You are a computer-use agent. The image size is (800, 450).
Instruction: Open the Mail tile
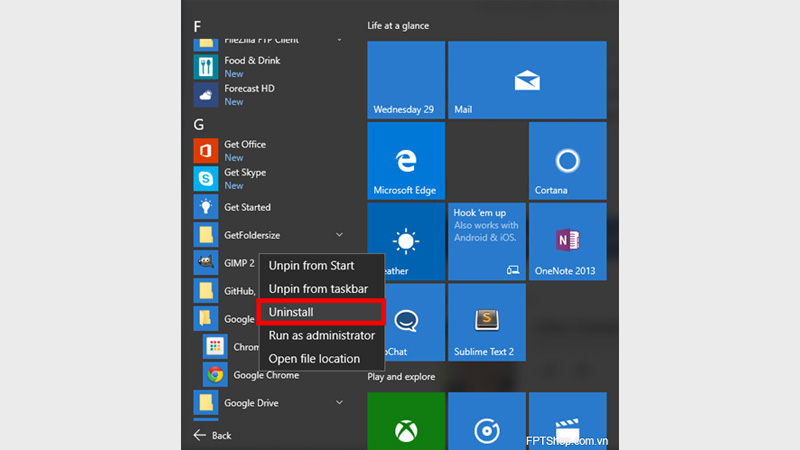526,80
